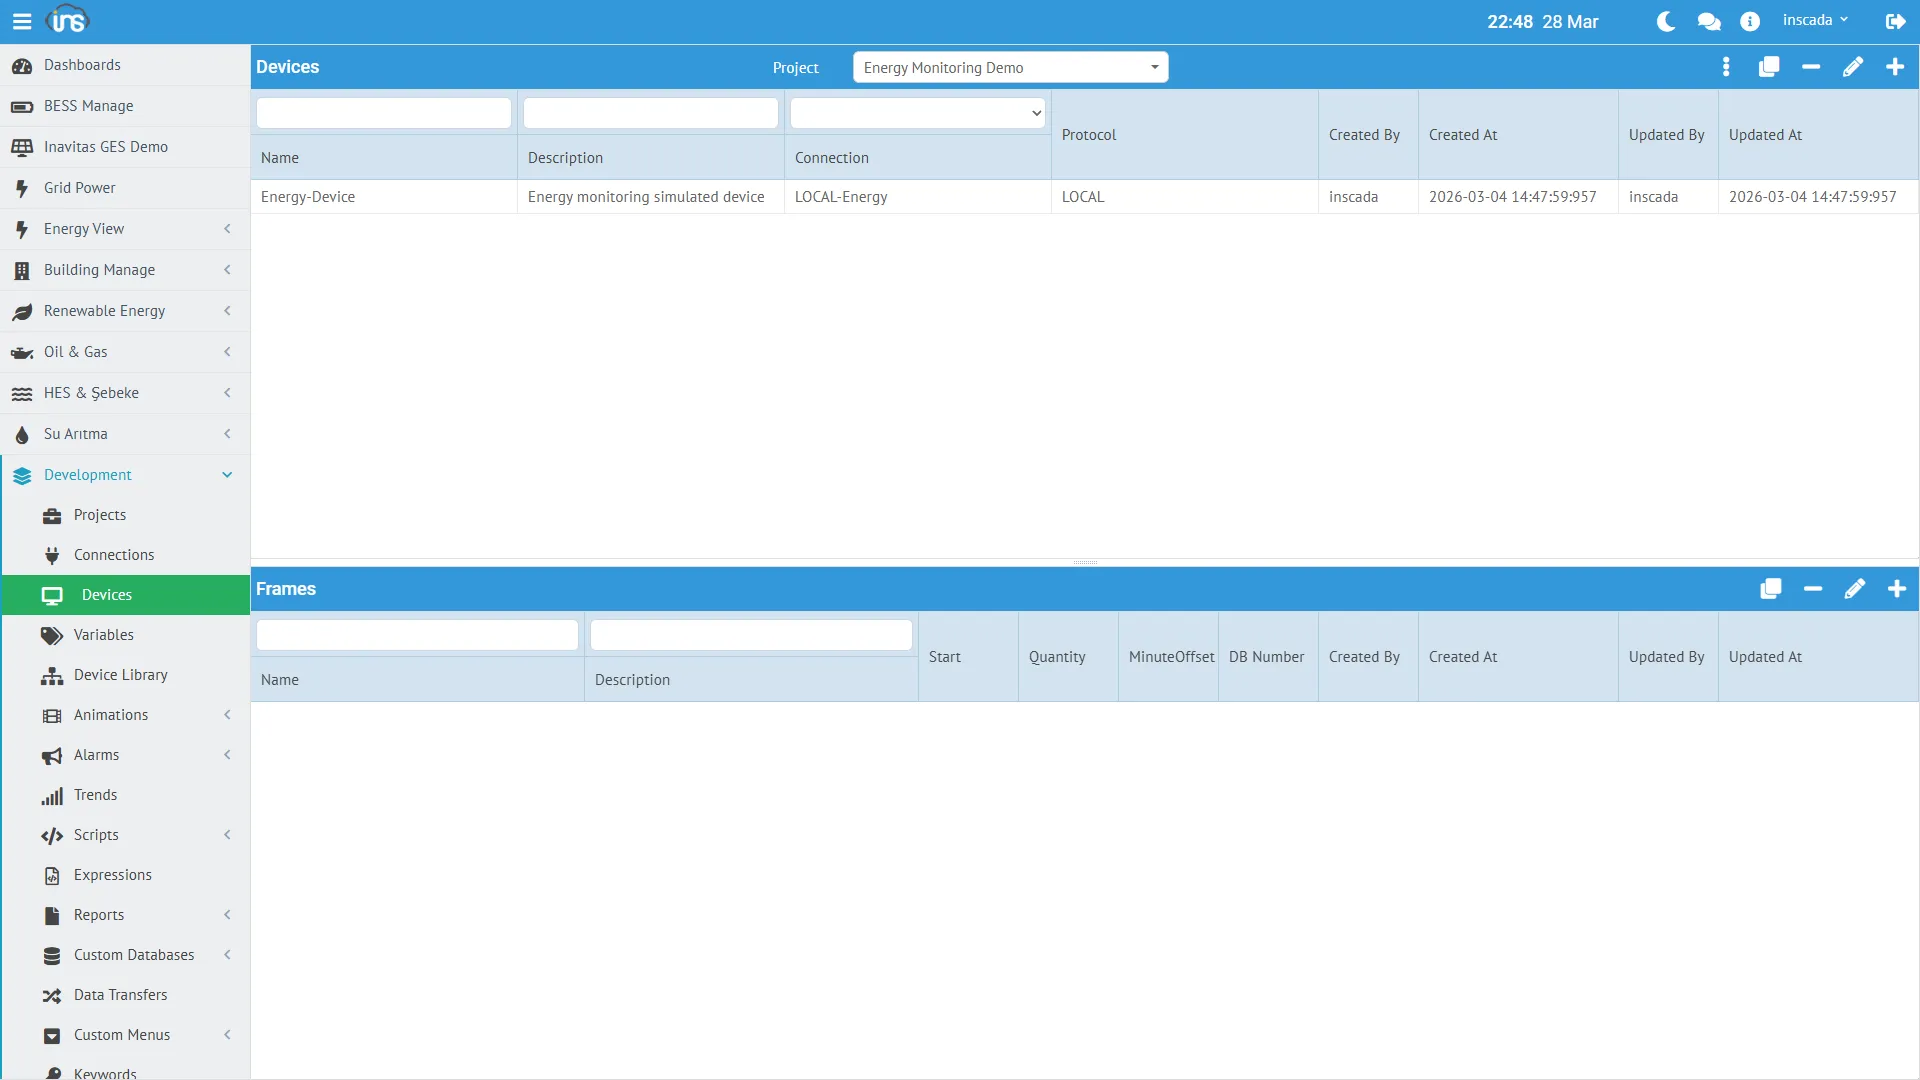The height and width of the screenshot is (1080, 1920).
Task: Toggle sidebar with hamburger menu
Action: pos(22,21)
